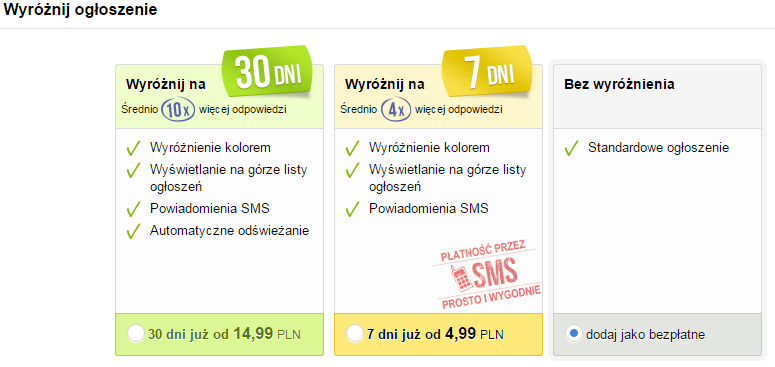Click checkmark beside Automatyczne odświeżanie
Viewport: 775px width, 367px height.
pyautogui.click(x=133, y=231)
